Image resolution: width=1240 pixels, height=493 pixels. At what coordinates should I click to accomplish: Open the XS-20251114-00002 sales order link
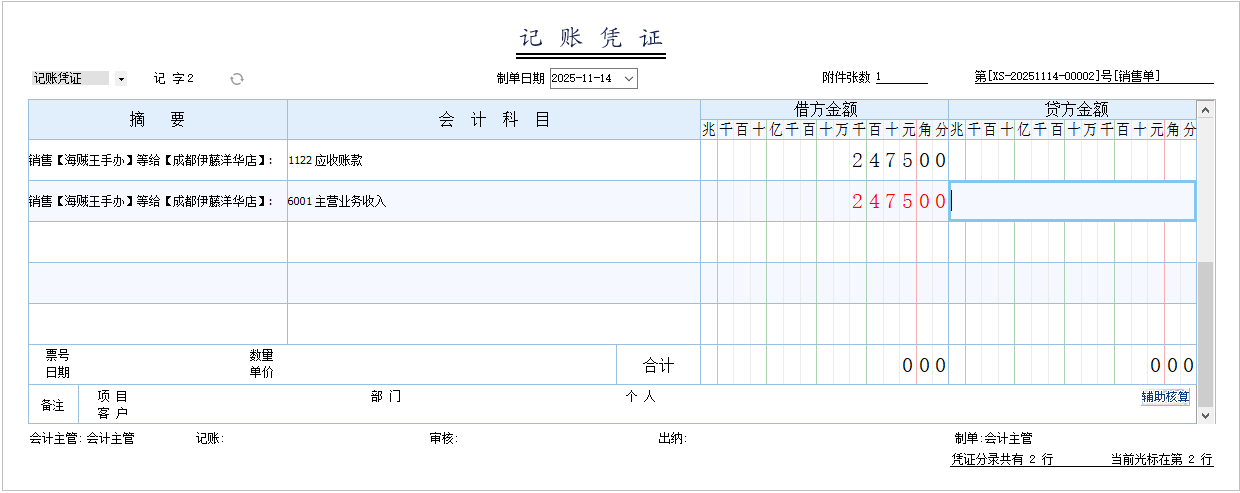point(1066,77)
